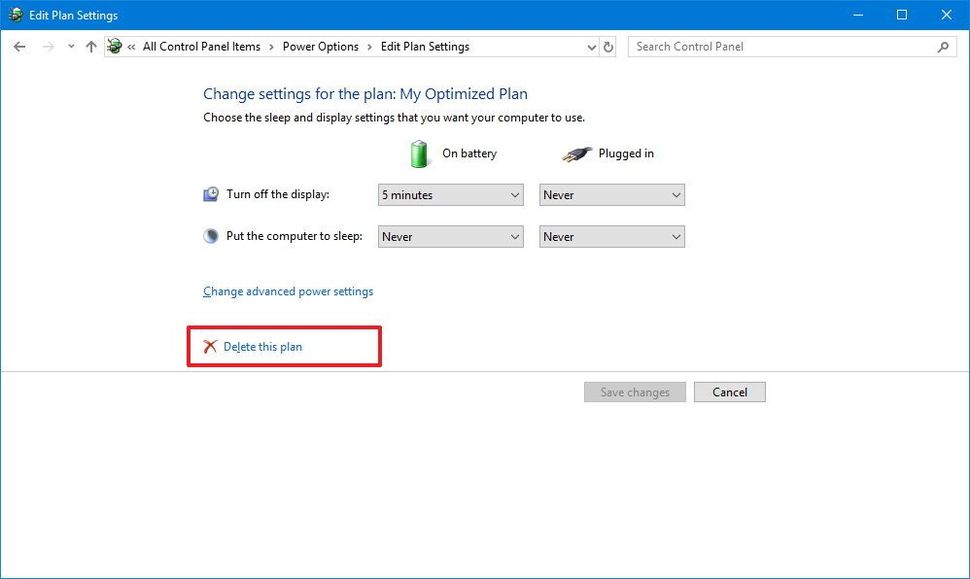Click the sleep moon icon
Image resolution: width=970 pixels, height=579 pixels.
210,235
